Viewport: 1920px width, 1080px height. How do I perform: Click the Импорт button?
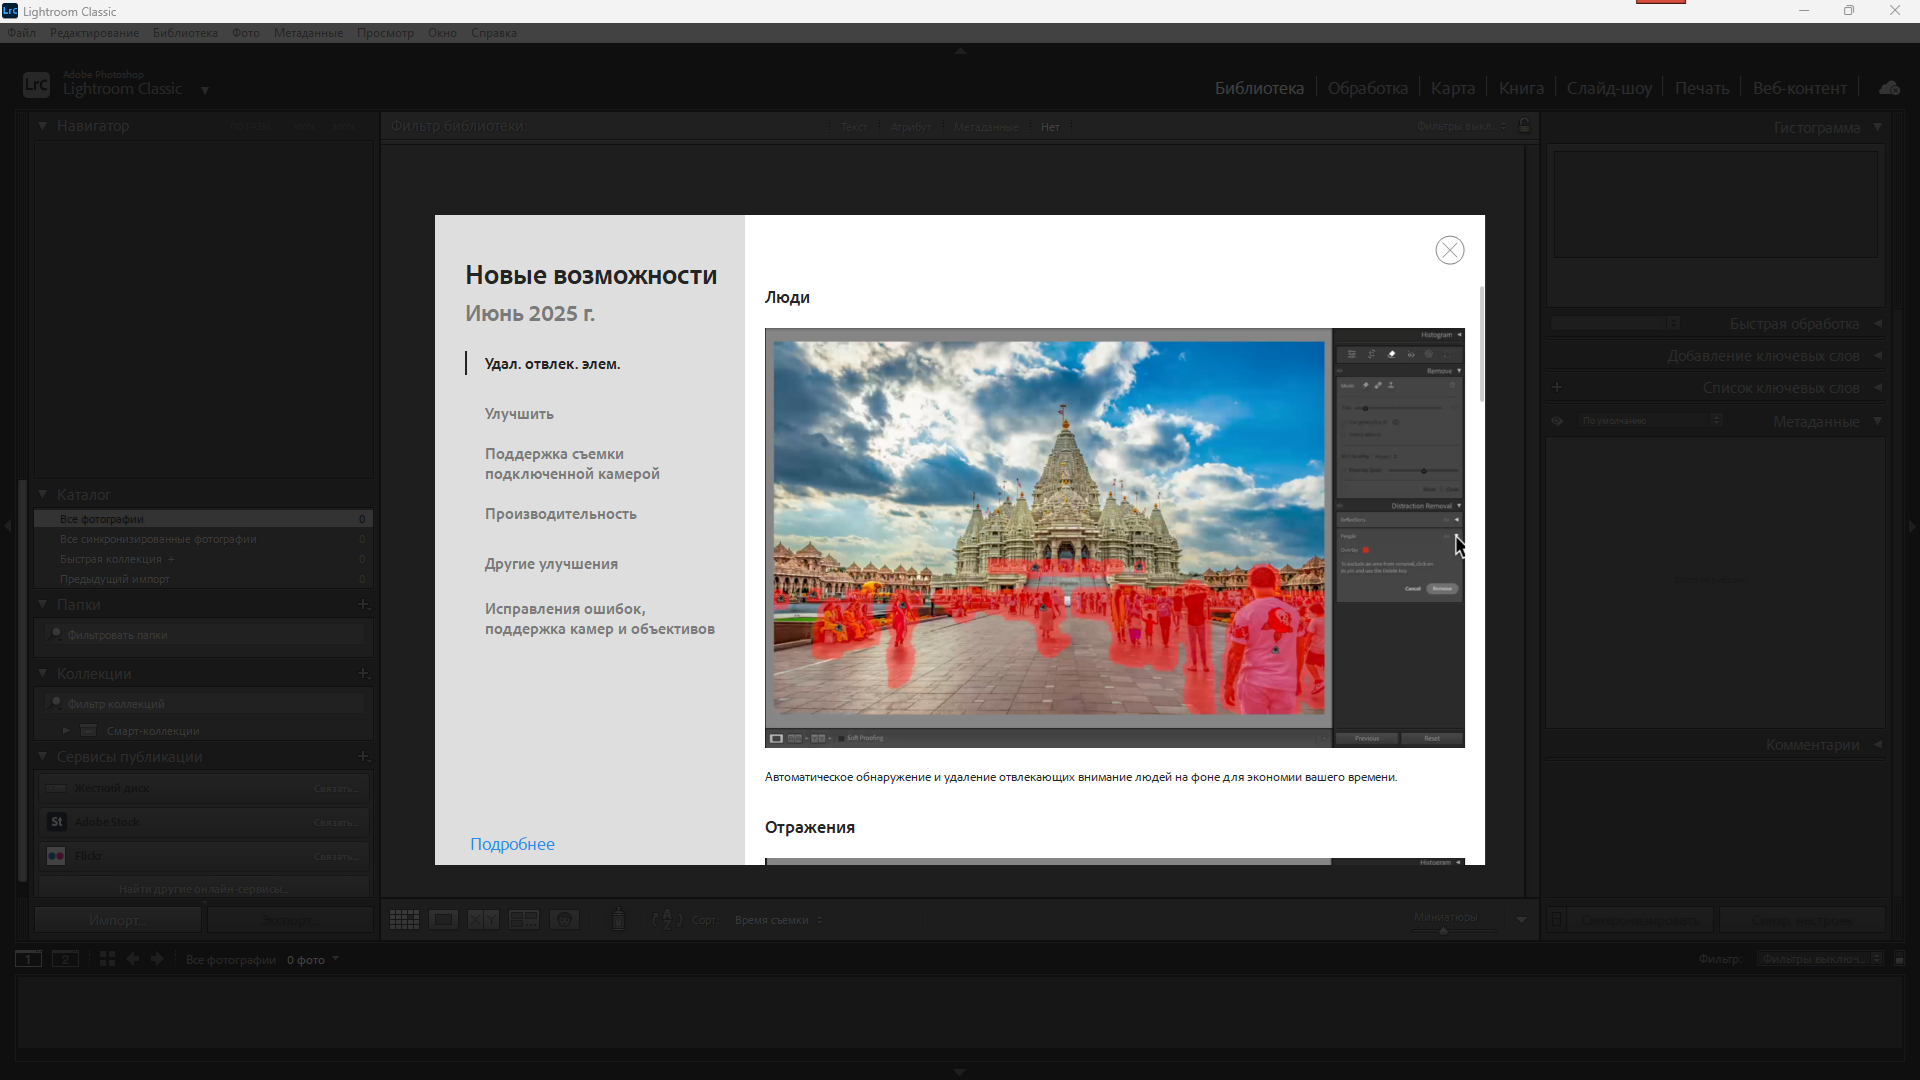pos(118,920)
